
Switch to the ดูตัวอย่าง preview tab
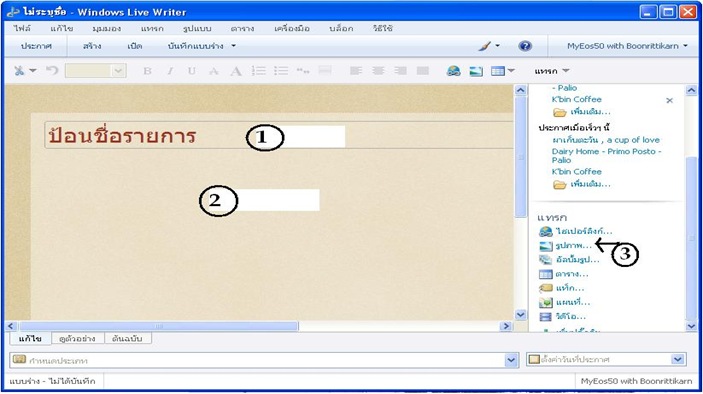[78, 339]
